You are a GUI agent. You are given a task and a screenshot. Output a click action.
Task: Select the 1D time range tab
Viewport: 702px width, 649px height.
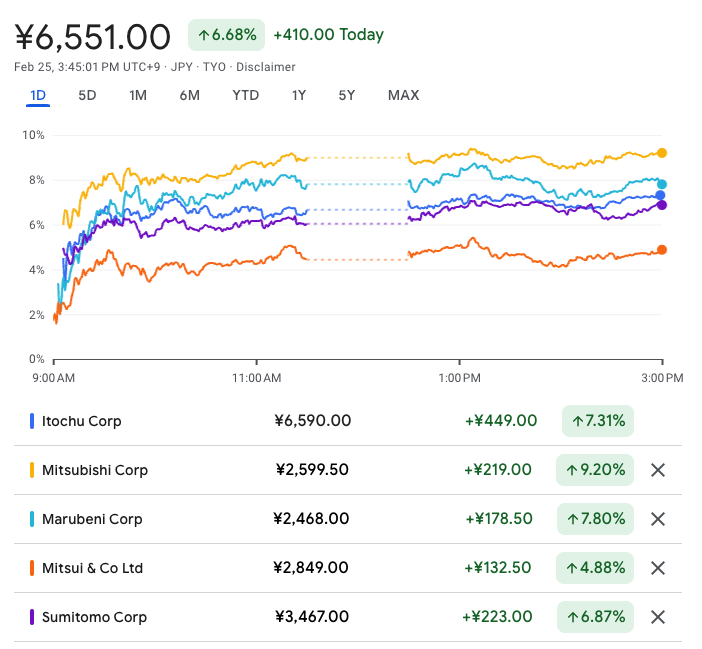38,95
